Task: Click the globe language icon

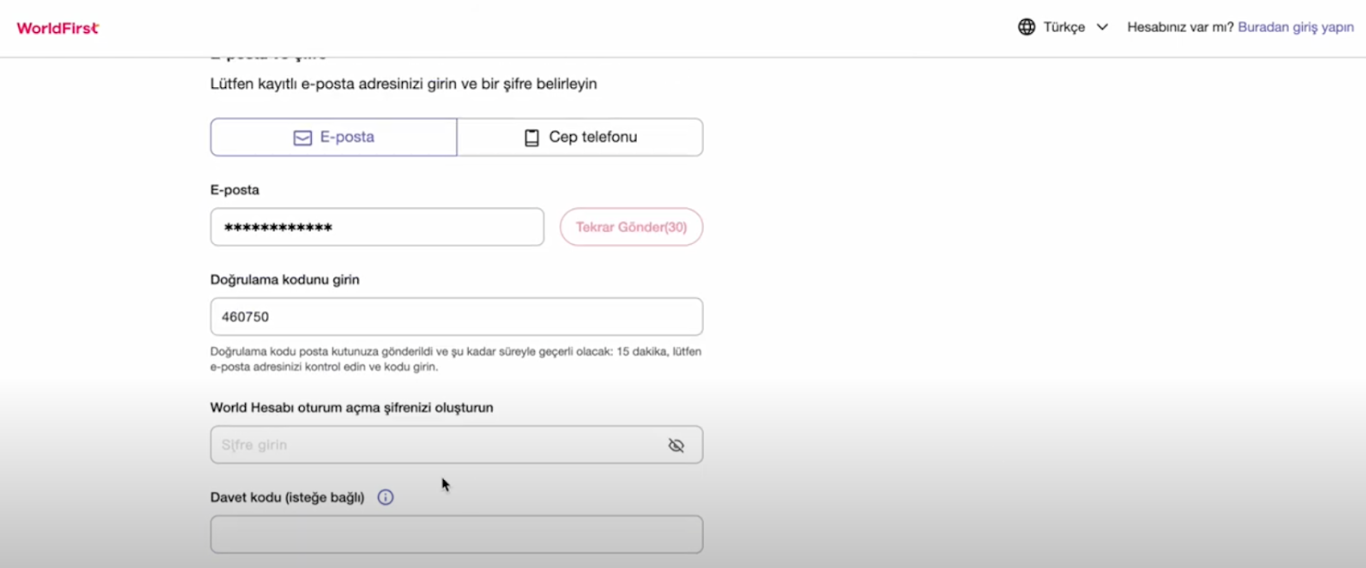Action: click(x=1026, y=27)
